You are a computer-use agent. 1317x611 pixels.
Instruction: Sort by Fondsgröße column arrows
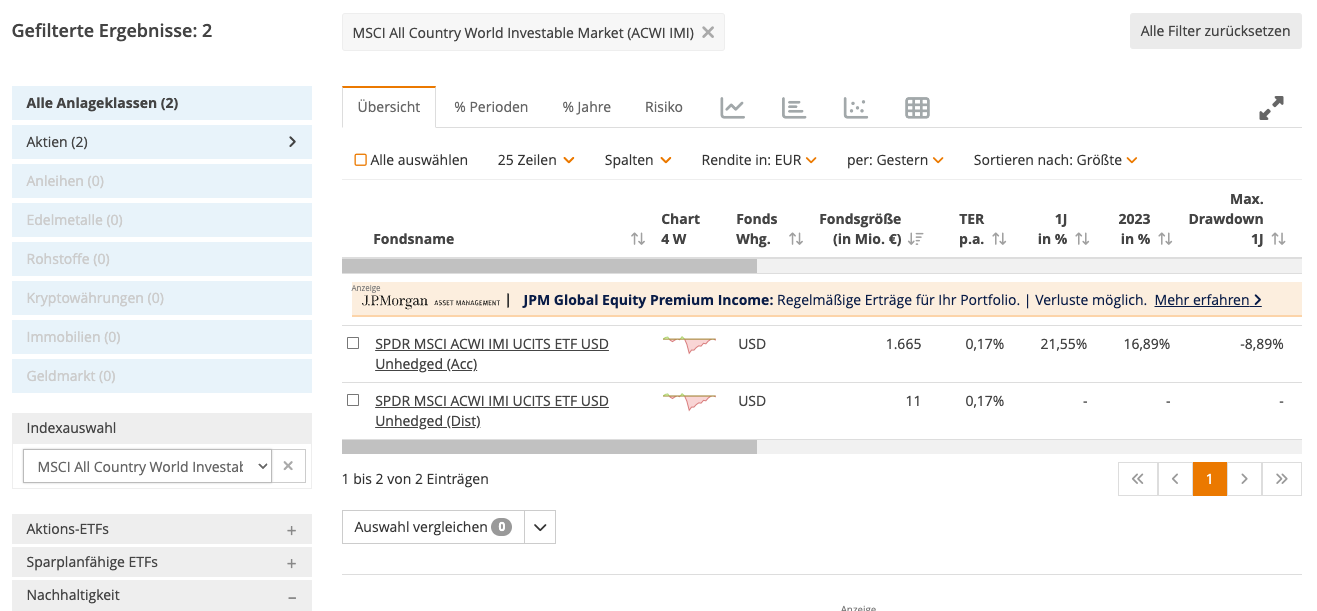(x=915, y=239)
